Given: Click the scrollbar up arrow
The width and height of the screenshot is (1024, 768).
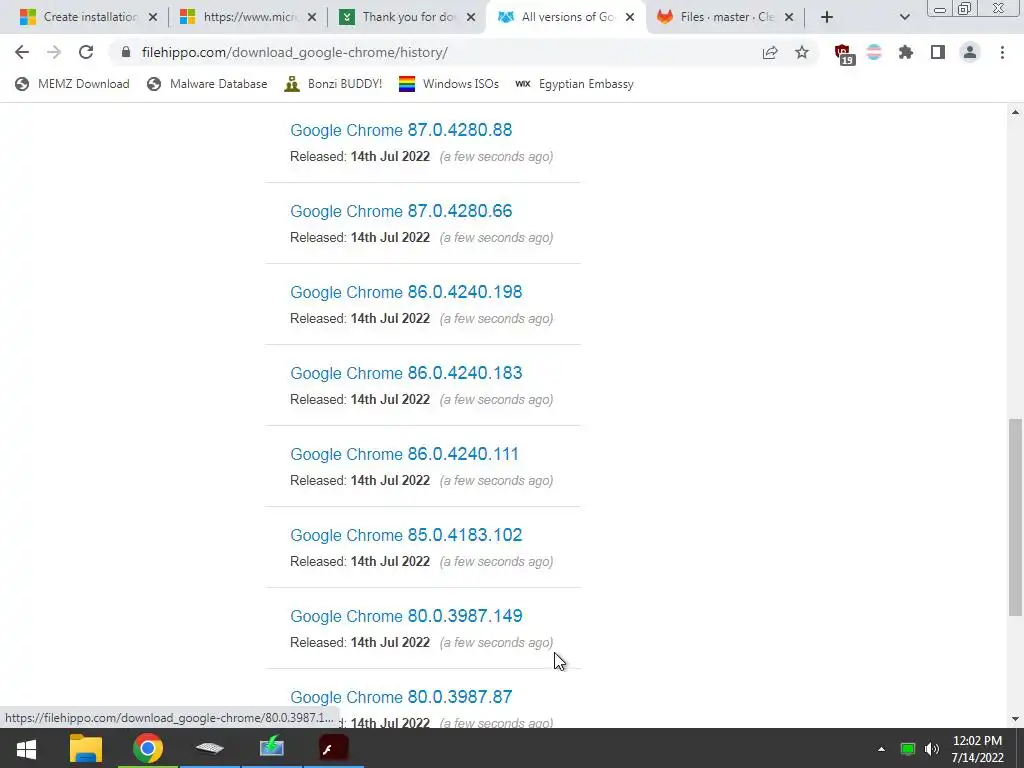Looking at the screenshot, I should 1015,112.
